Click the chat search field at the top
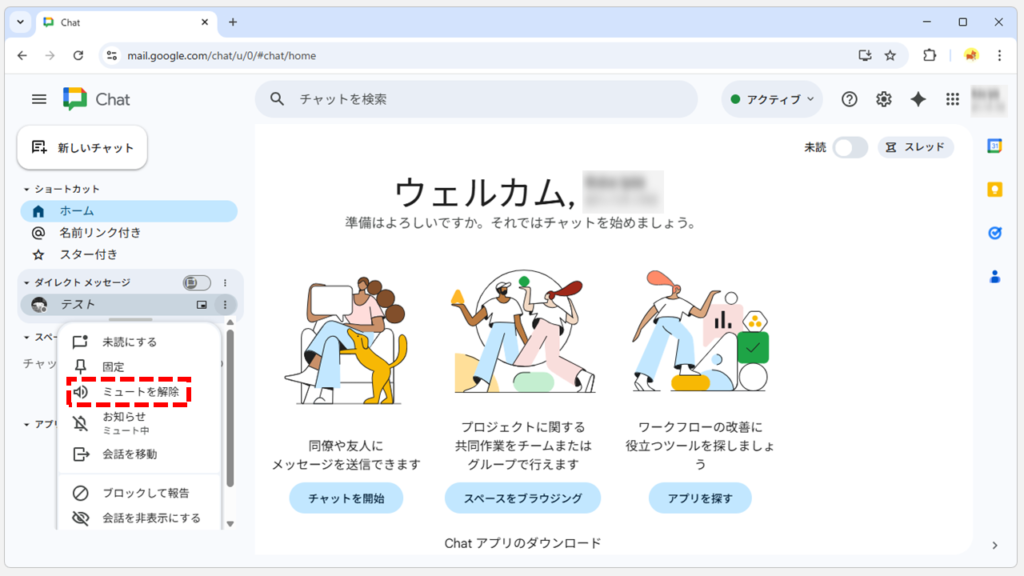The image size is (1024, 576). pyautogui.click(x=477, y=99)
